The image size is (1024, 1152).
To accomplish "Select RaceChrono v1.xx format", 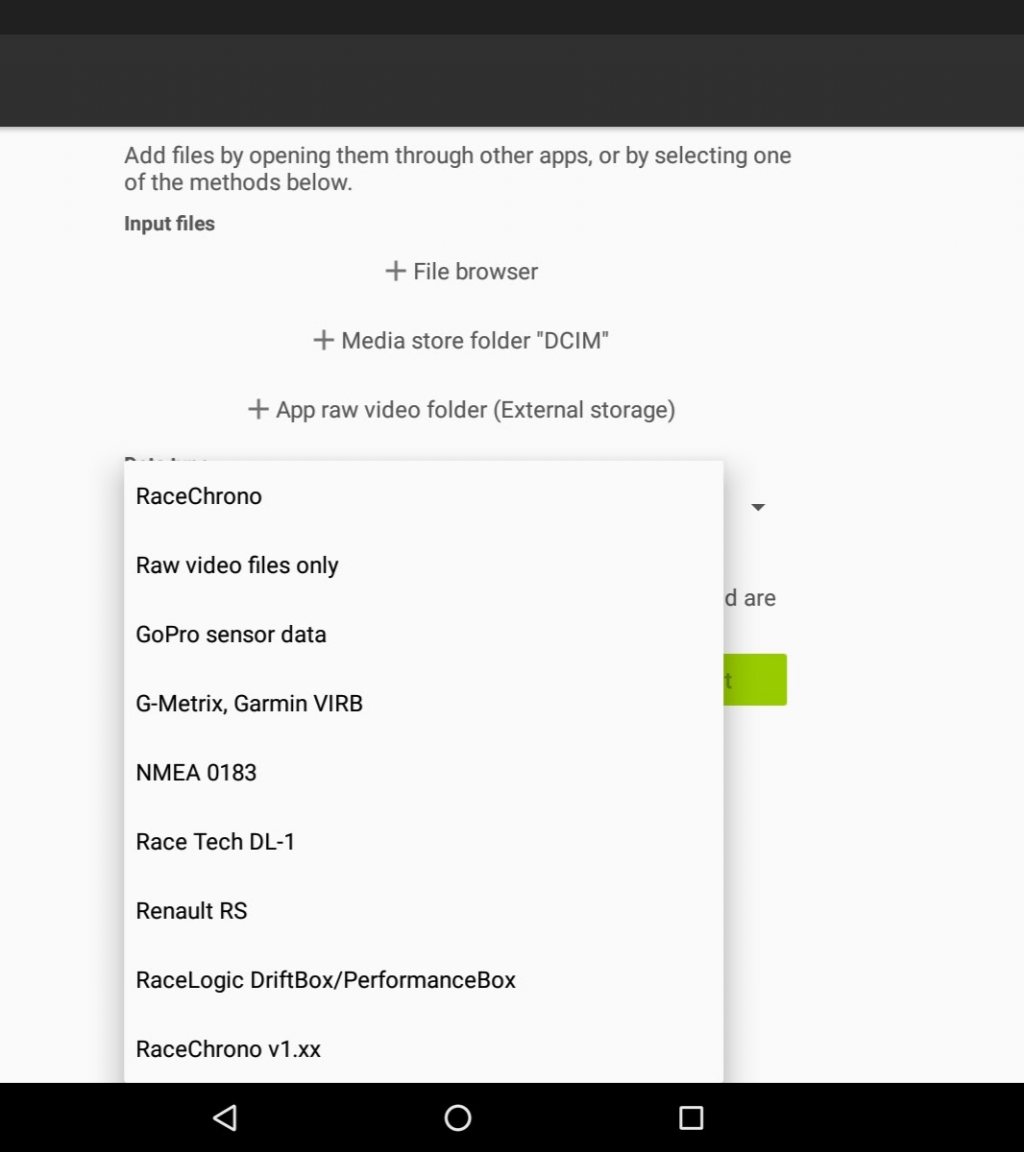I will 424,1048.
